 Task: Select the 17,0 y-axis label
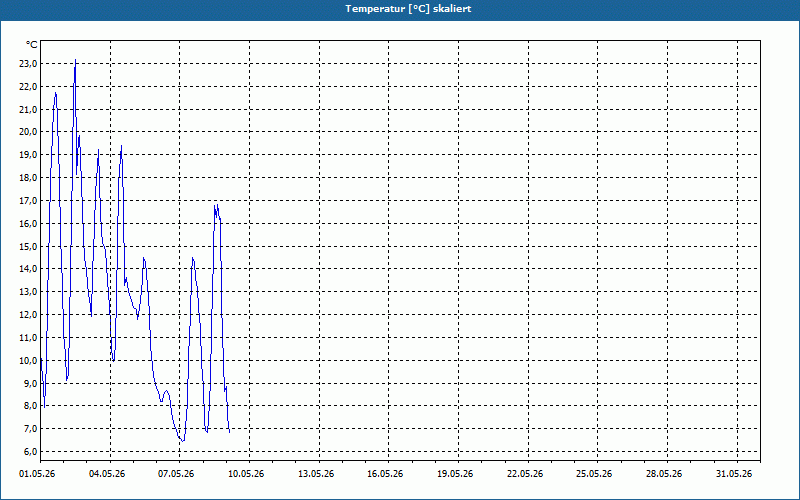(x=28, y=201)
